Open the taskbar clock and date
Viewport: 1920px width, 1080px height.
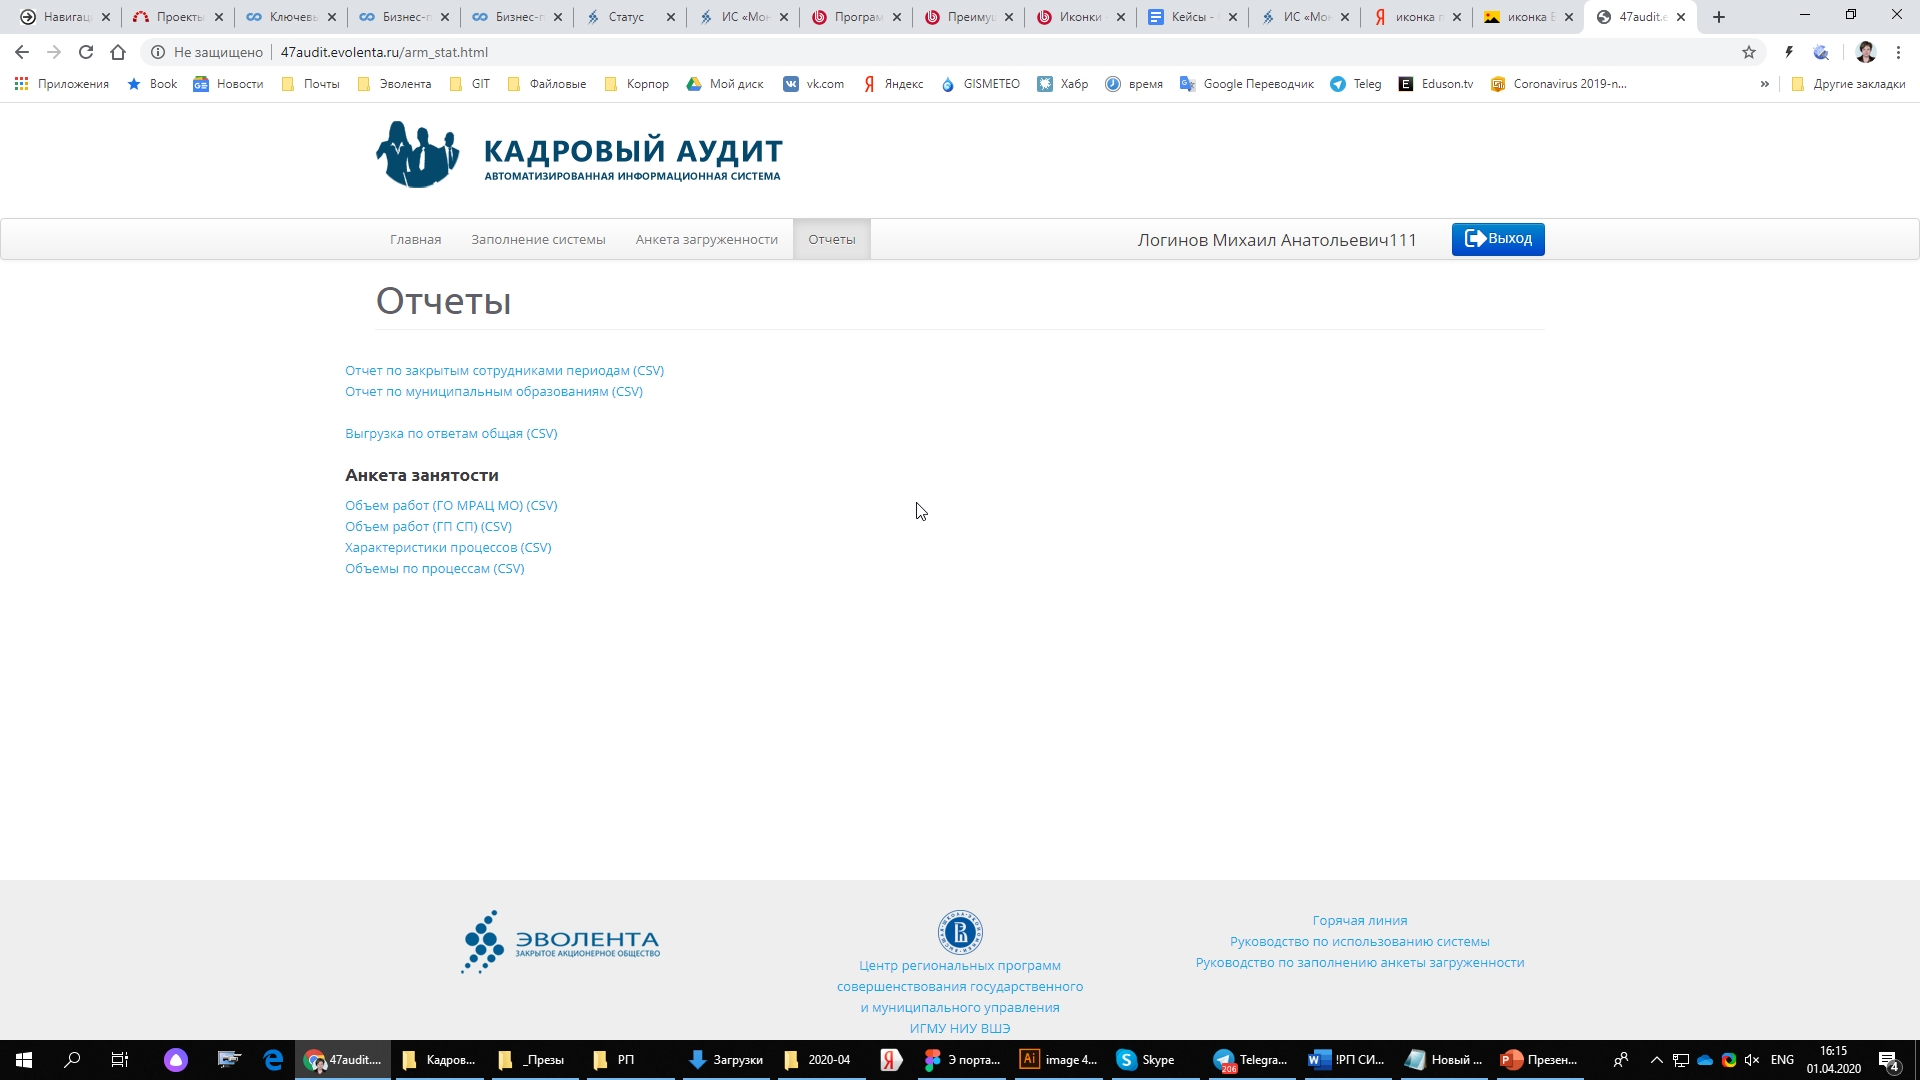tap(1833, 1060)
